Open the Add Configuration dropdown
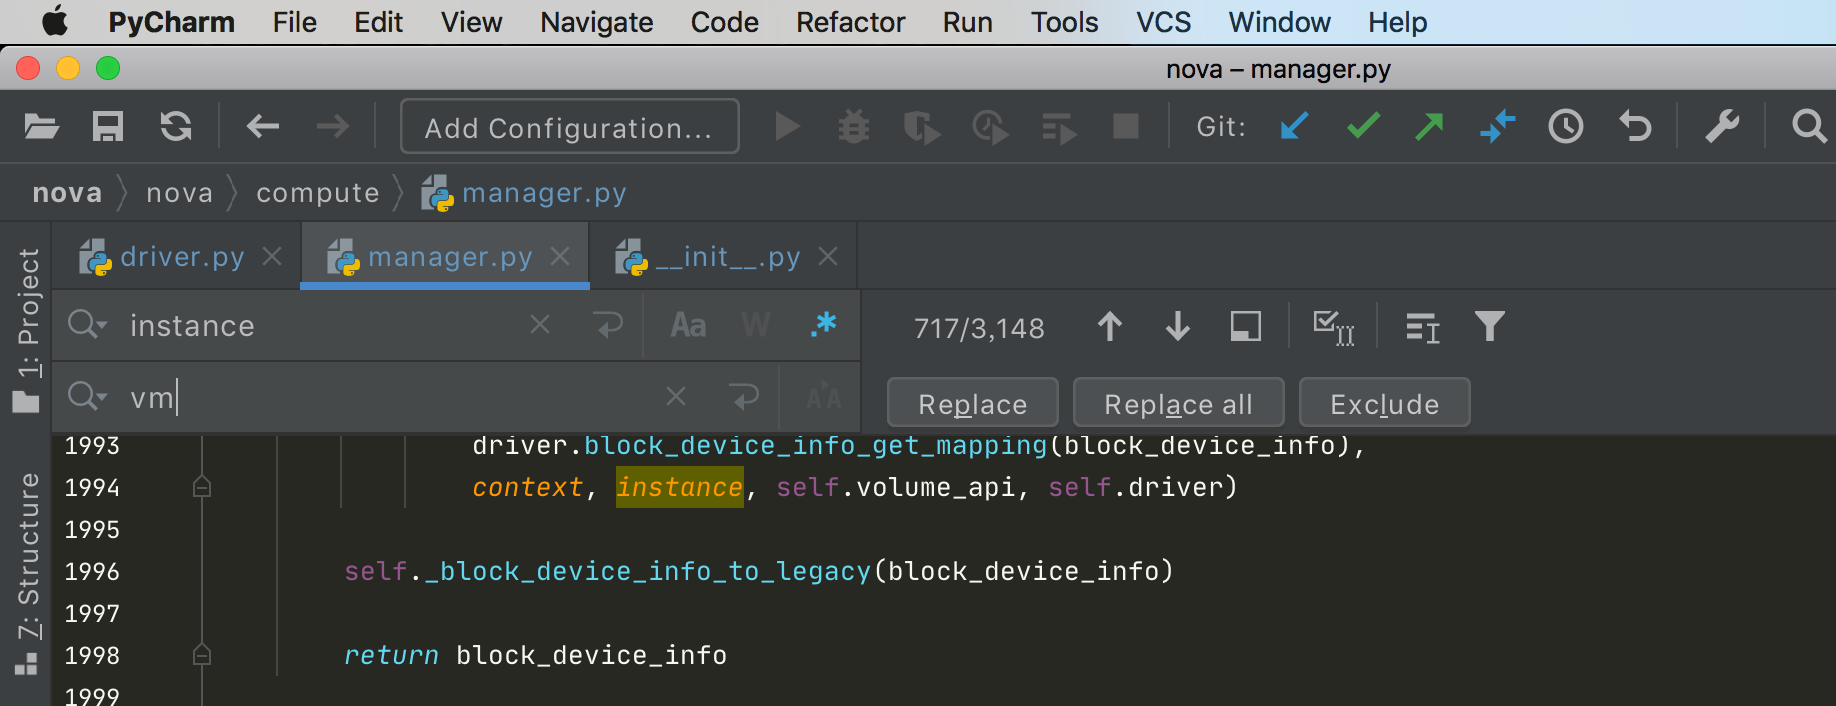1836x706 pixels. coord(569,127)
